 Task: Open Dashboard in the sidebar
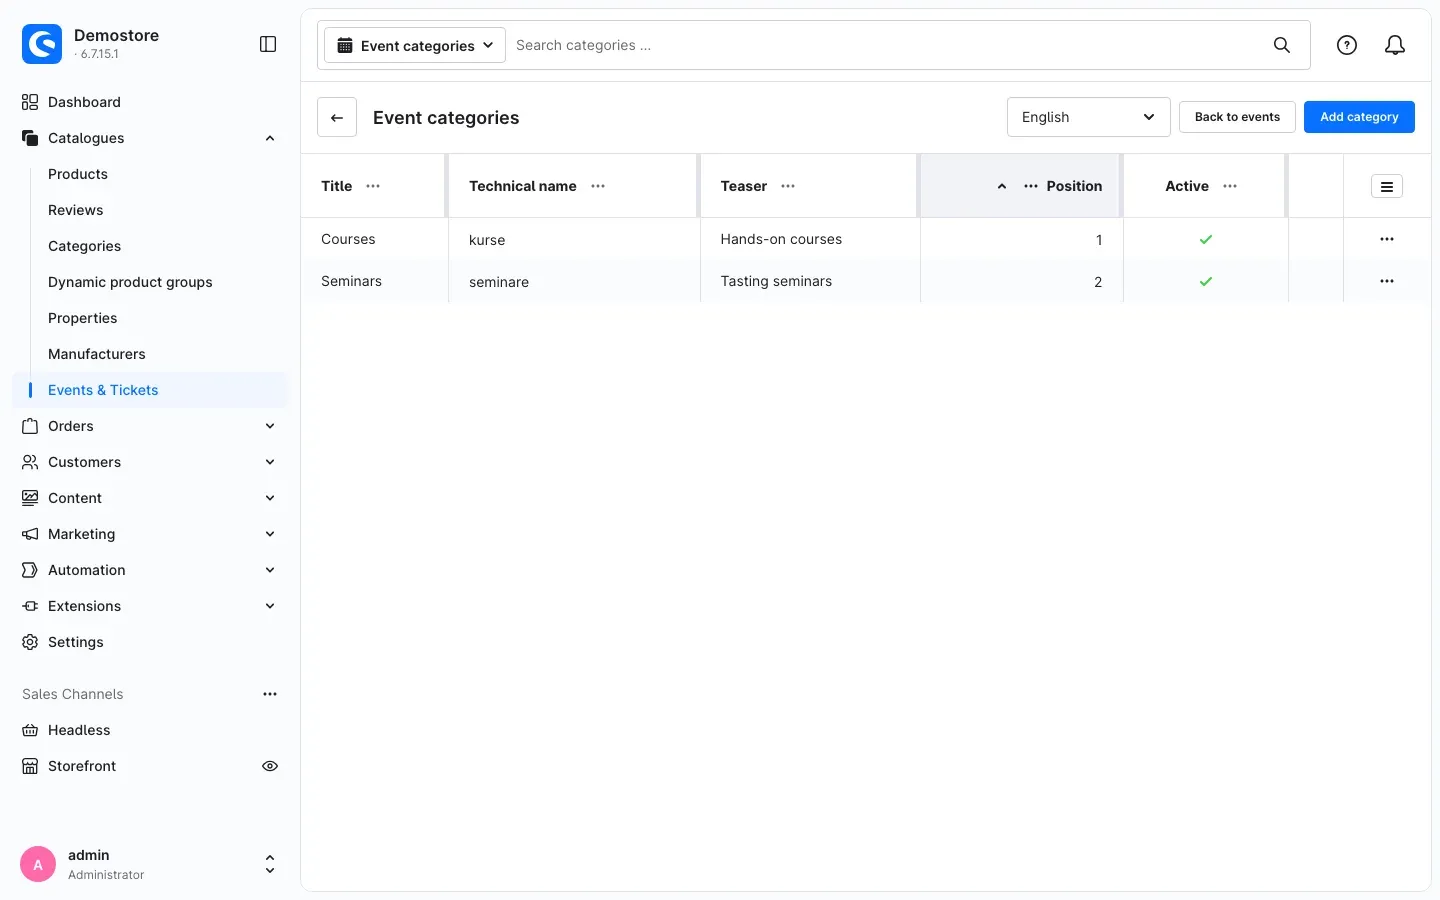(150, 102)
